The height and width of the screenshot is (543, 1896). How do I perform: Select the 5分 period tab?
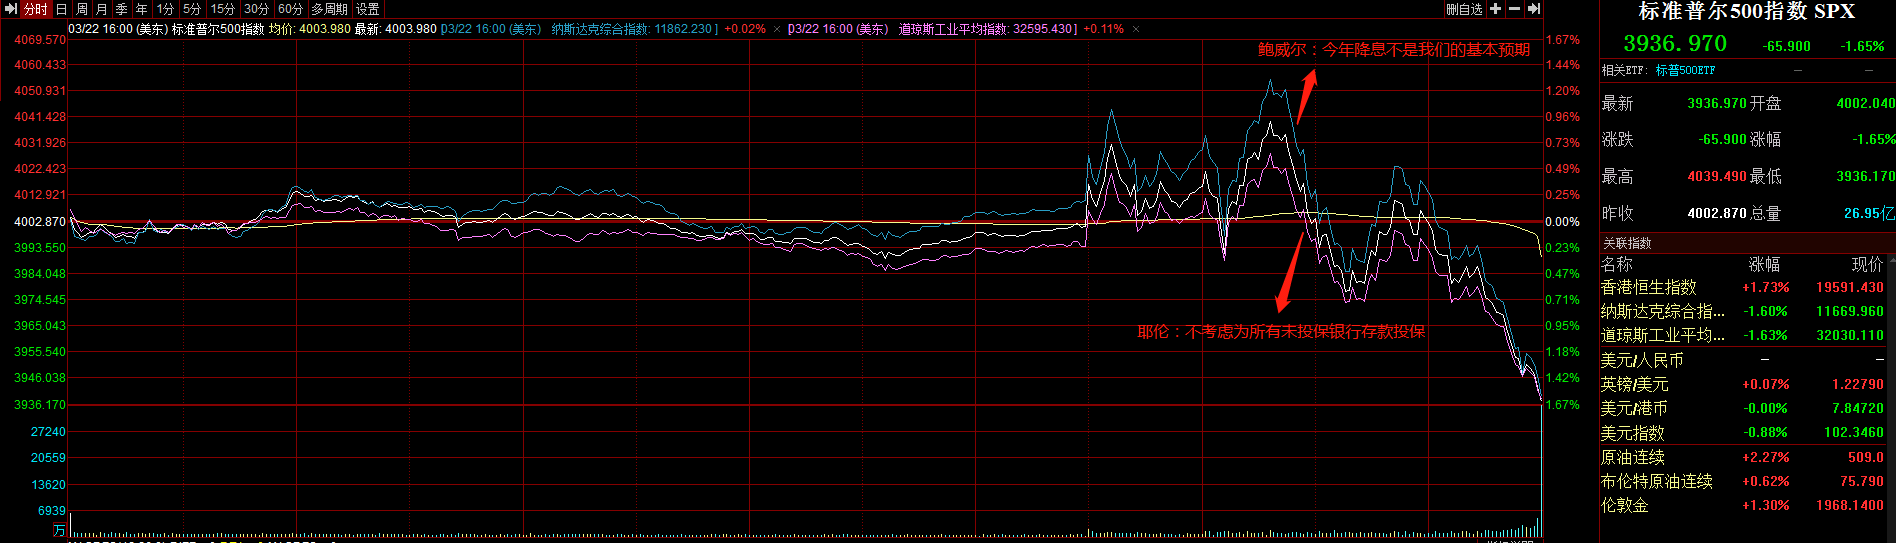pyautogui.click(x=192, y=9)
